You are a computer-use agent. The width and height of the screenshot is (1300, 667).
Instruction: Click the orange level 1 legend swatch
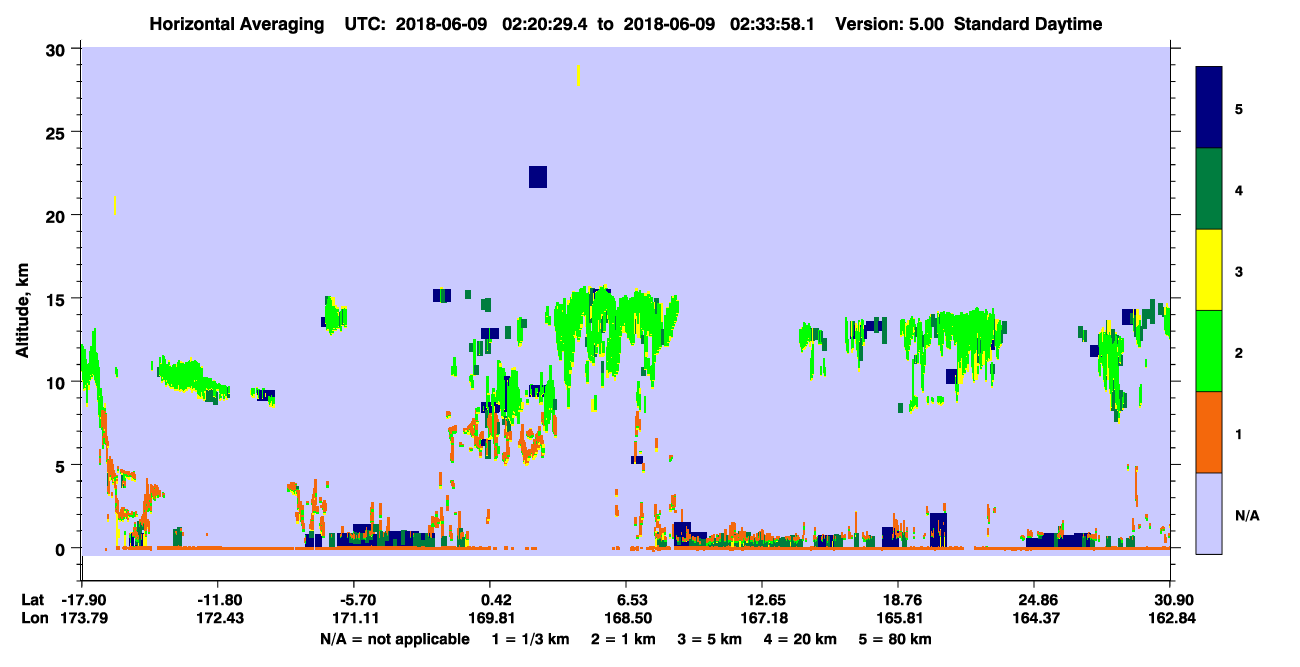click(1209, 432)
